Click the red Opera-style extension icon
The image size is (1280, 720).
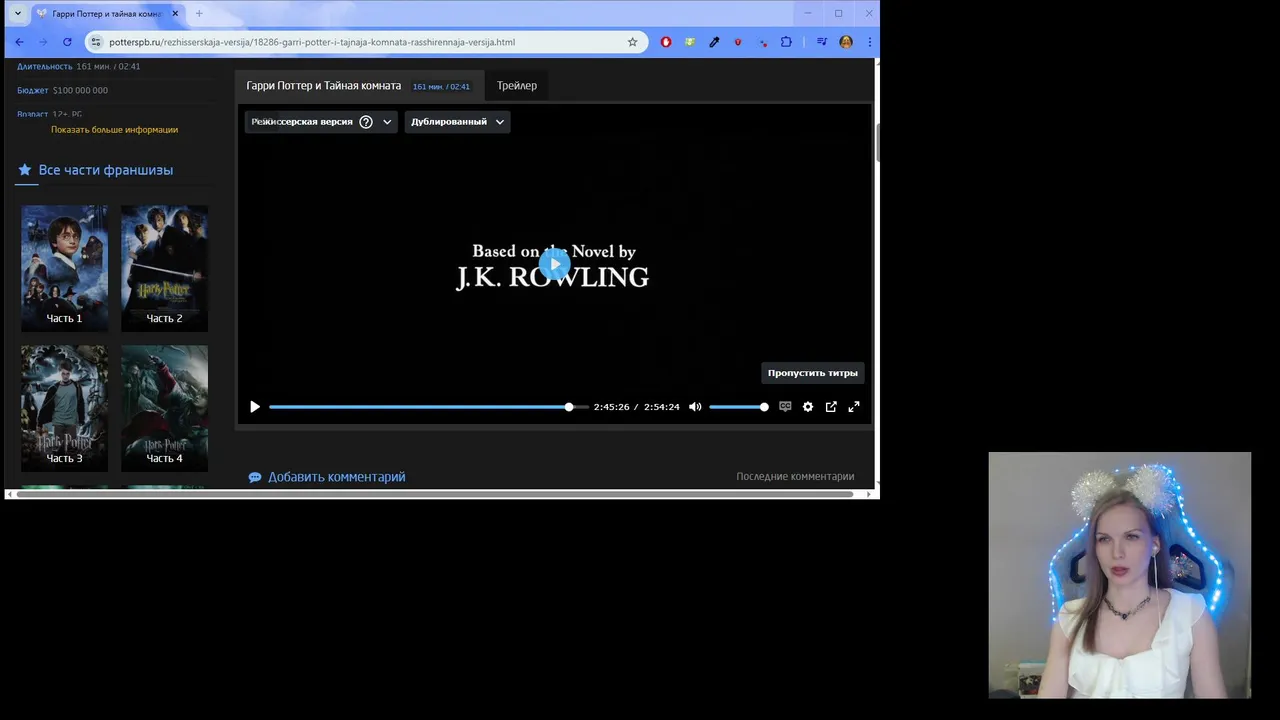click(666, 42)
